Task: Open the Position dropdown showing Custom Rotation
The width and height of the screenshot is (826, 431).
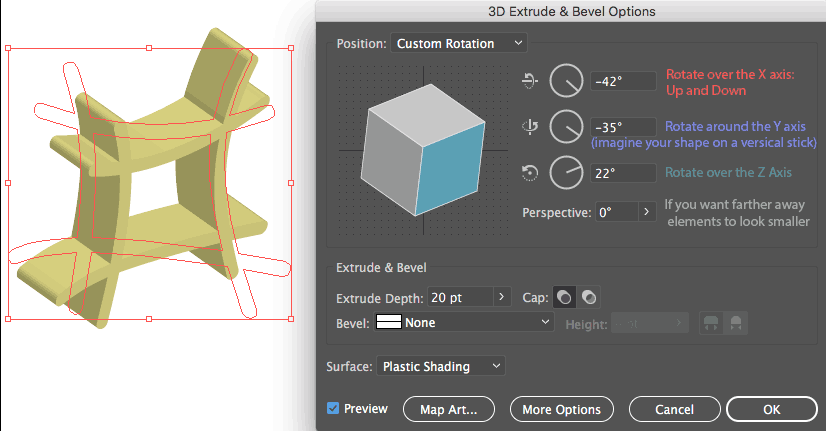Action: (459, 43)
